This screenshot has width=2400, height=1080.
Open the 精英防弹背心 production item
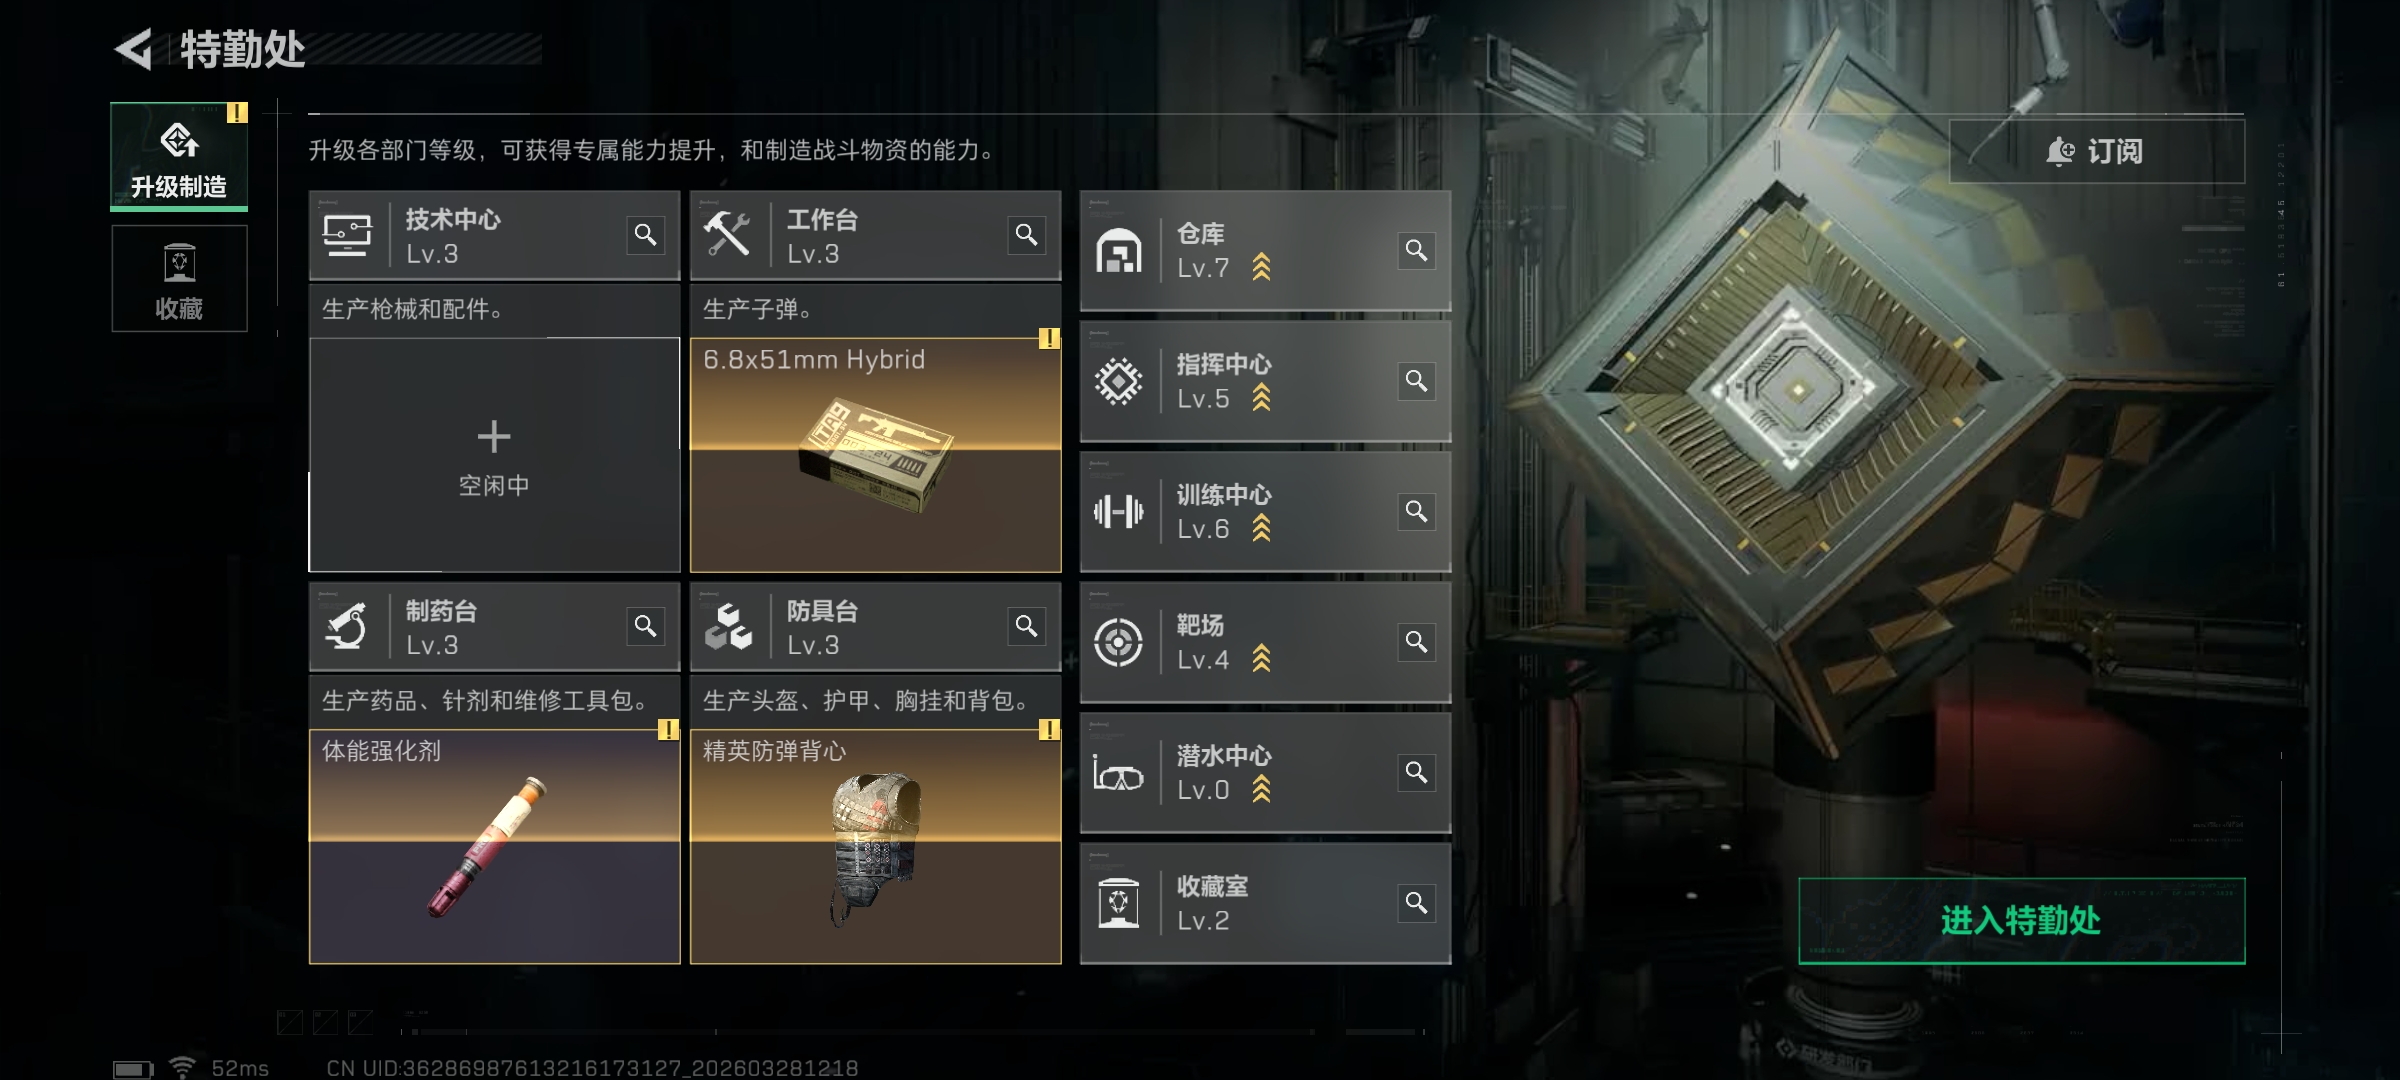click(x=875, y=847)
